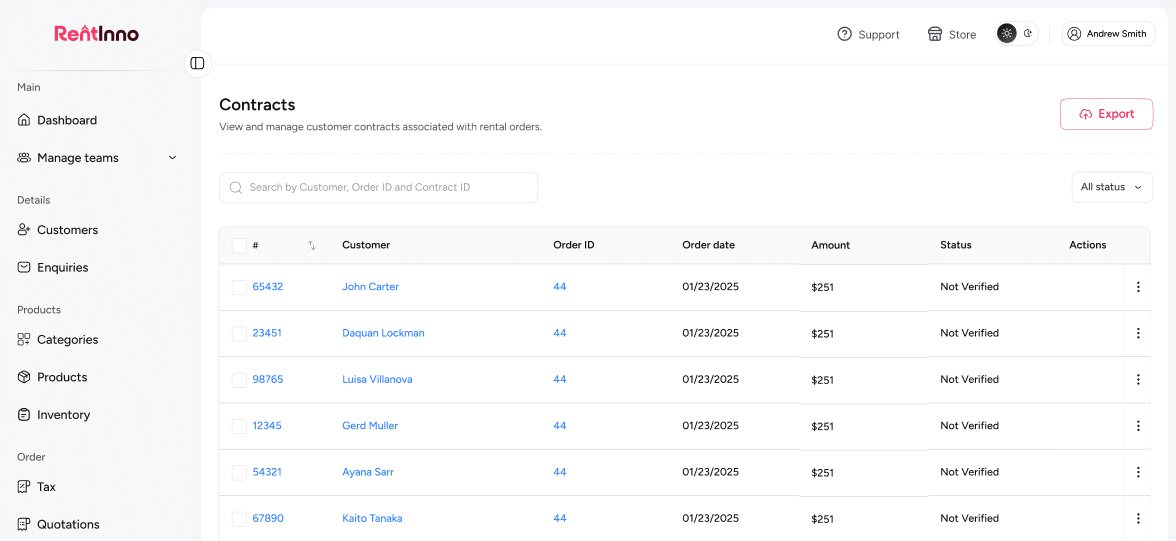Collapse the sidebar with the panel icon
This screenshot has height=541, width=1176.
coord(197,63)
